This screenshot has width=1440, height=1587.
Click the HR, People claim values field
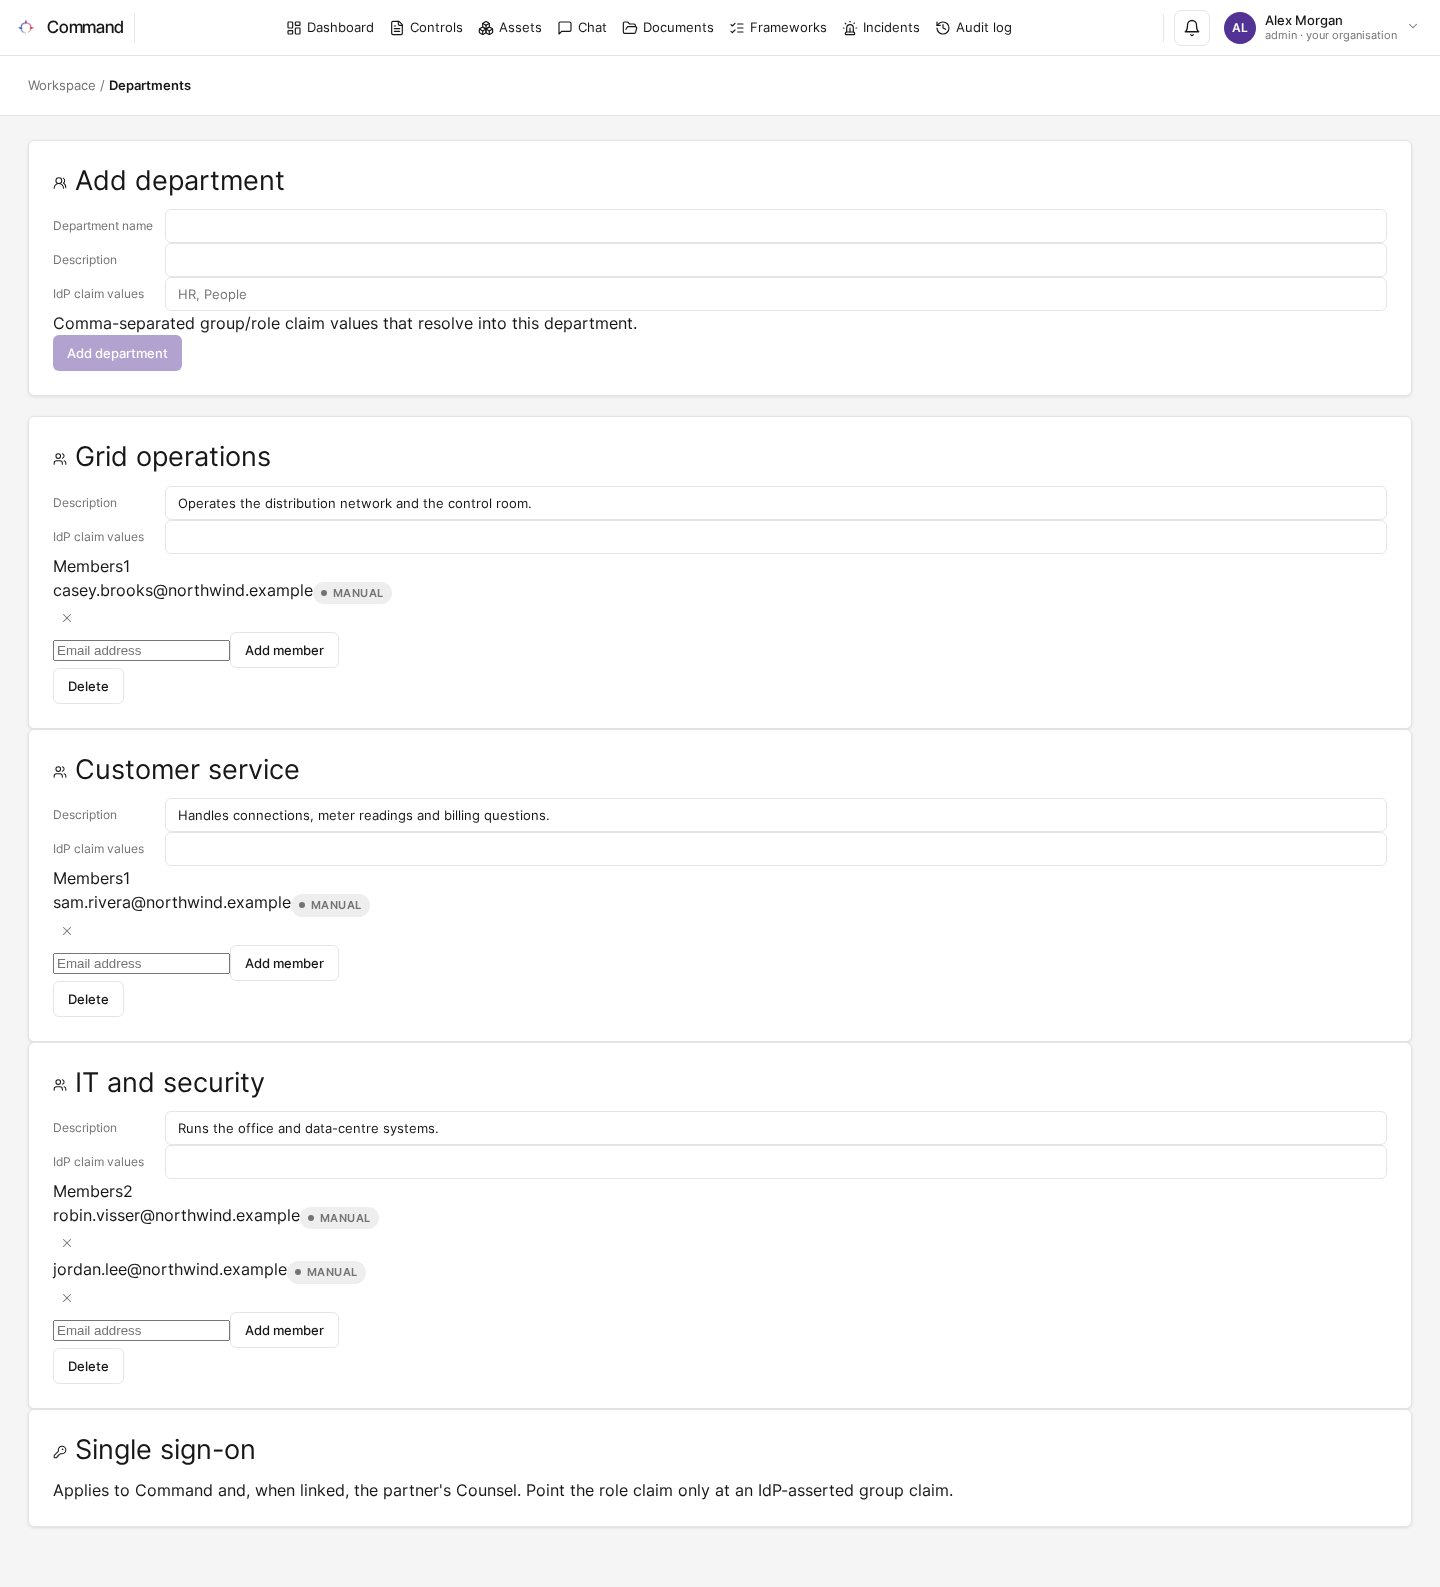point(776,294)
